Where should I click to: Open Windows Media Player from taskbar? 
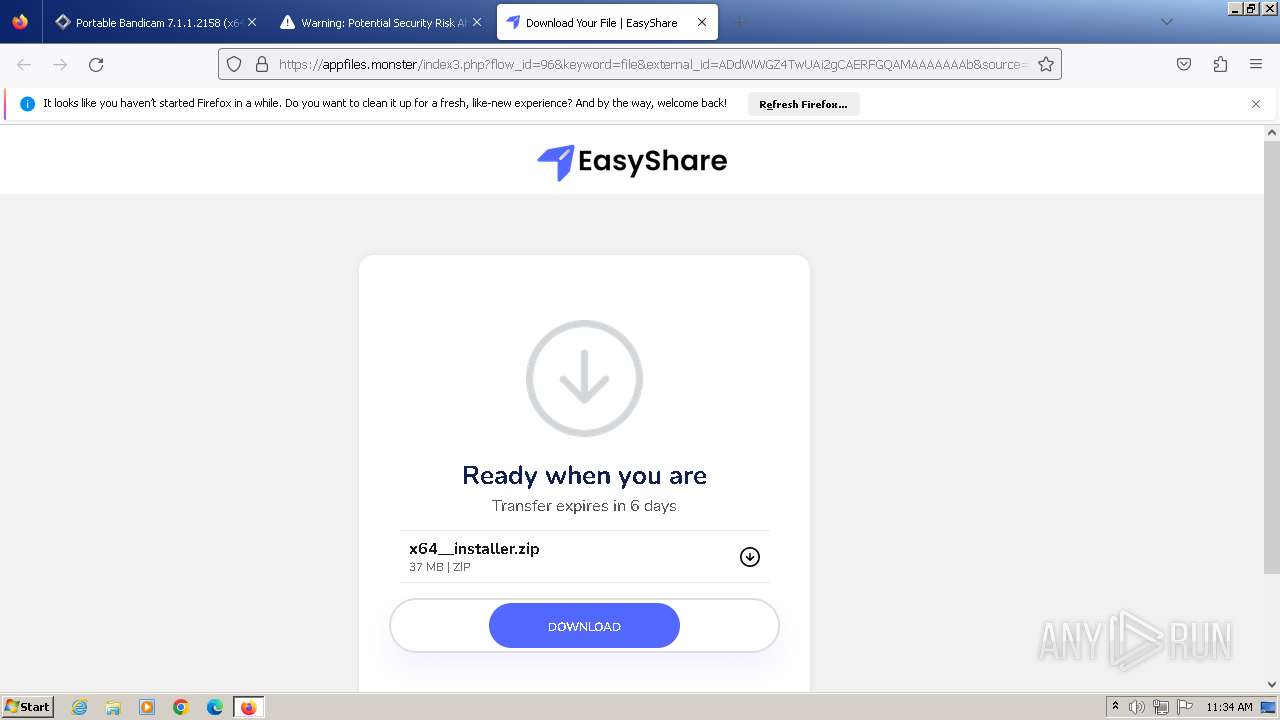pyautogui.click(x=147, y=707)
